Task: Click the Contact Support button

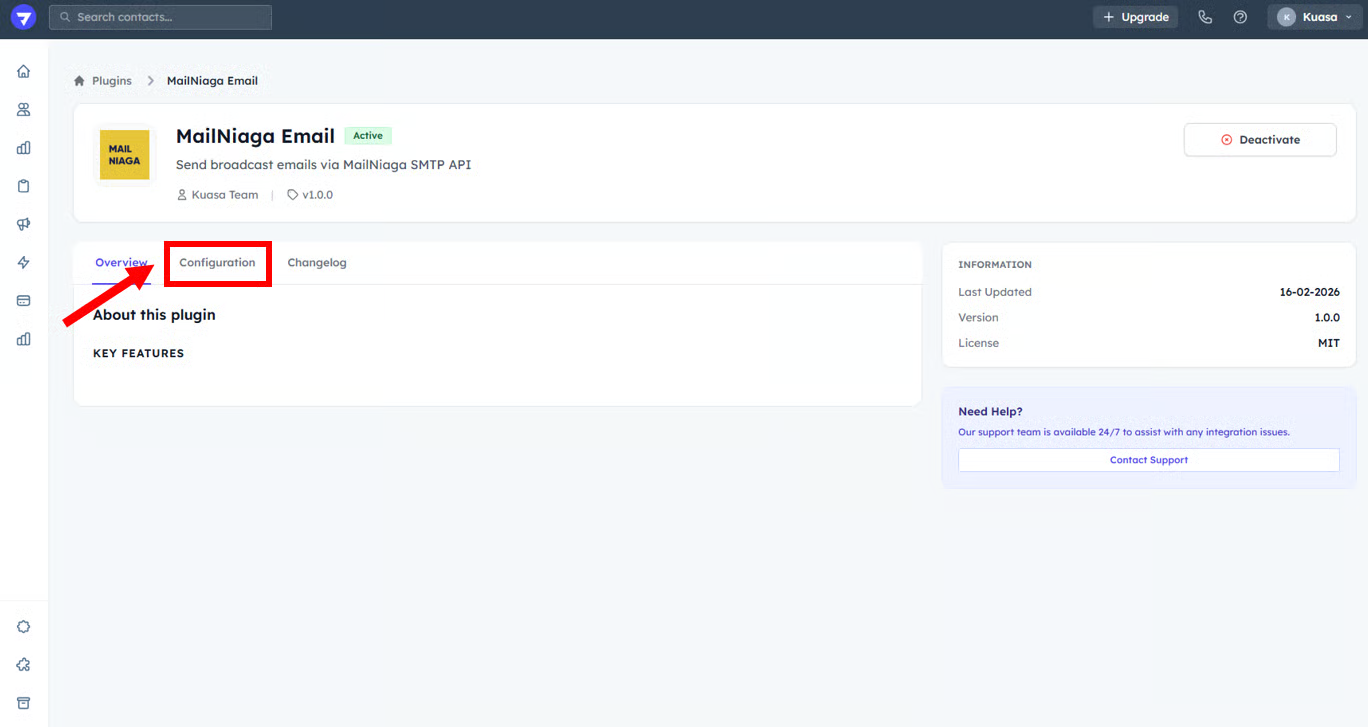Action: 1148,460
